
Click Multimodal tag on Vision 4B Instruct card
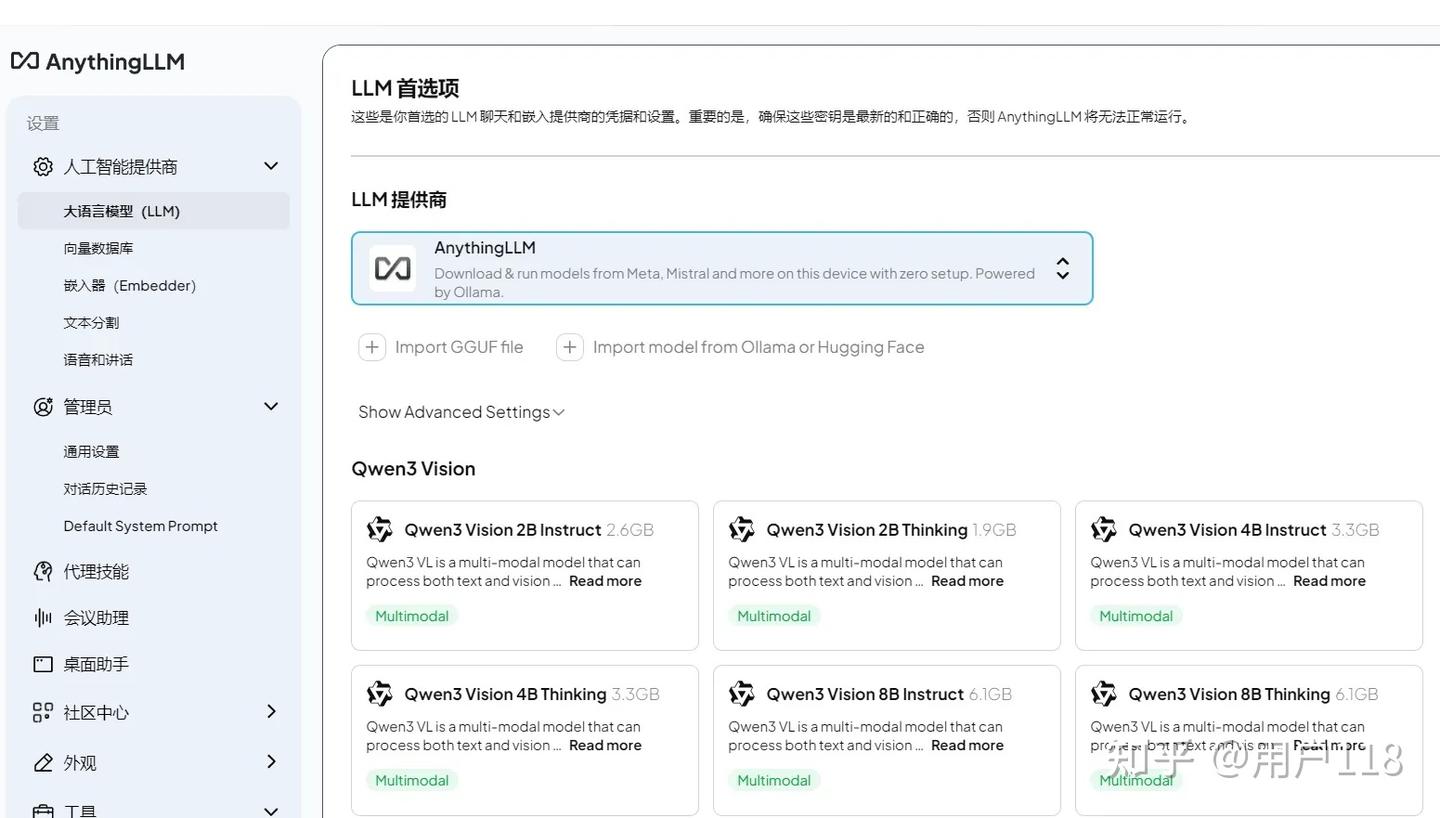[1136, 616]
